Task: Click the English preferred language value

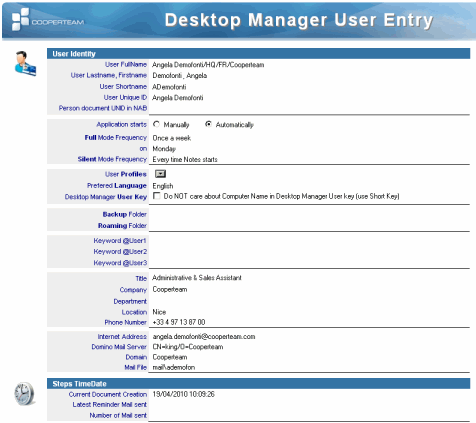Action: [163, 186]
